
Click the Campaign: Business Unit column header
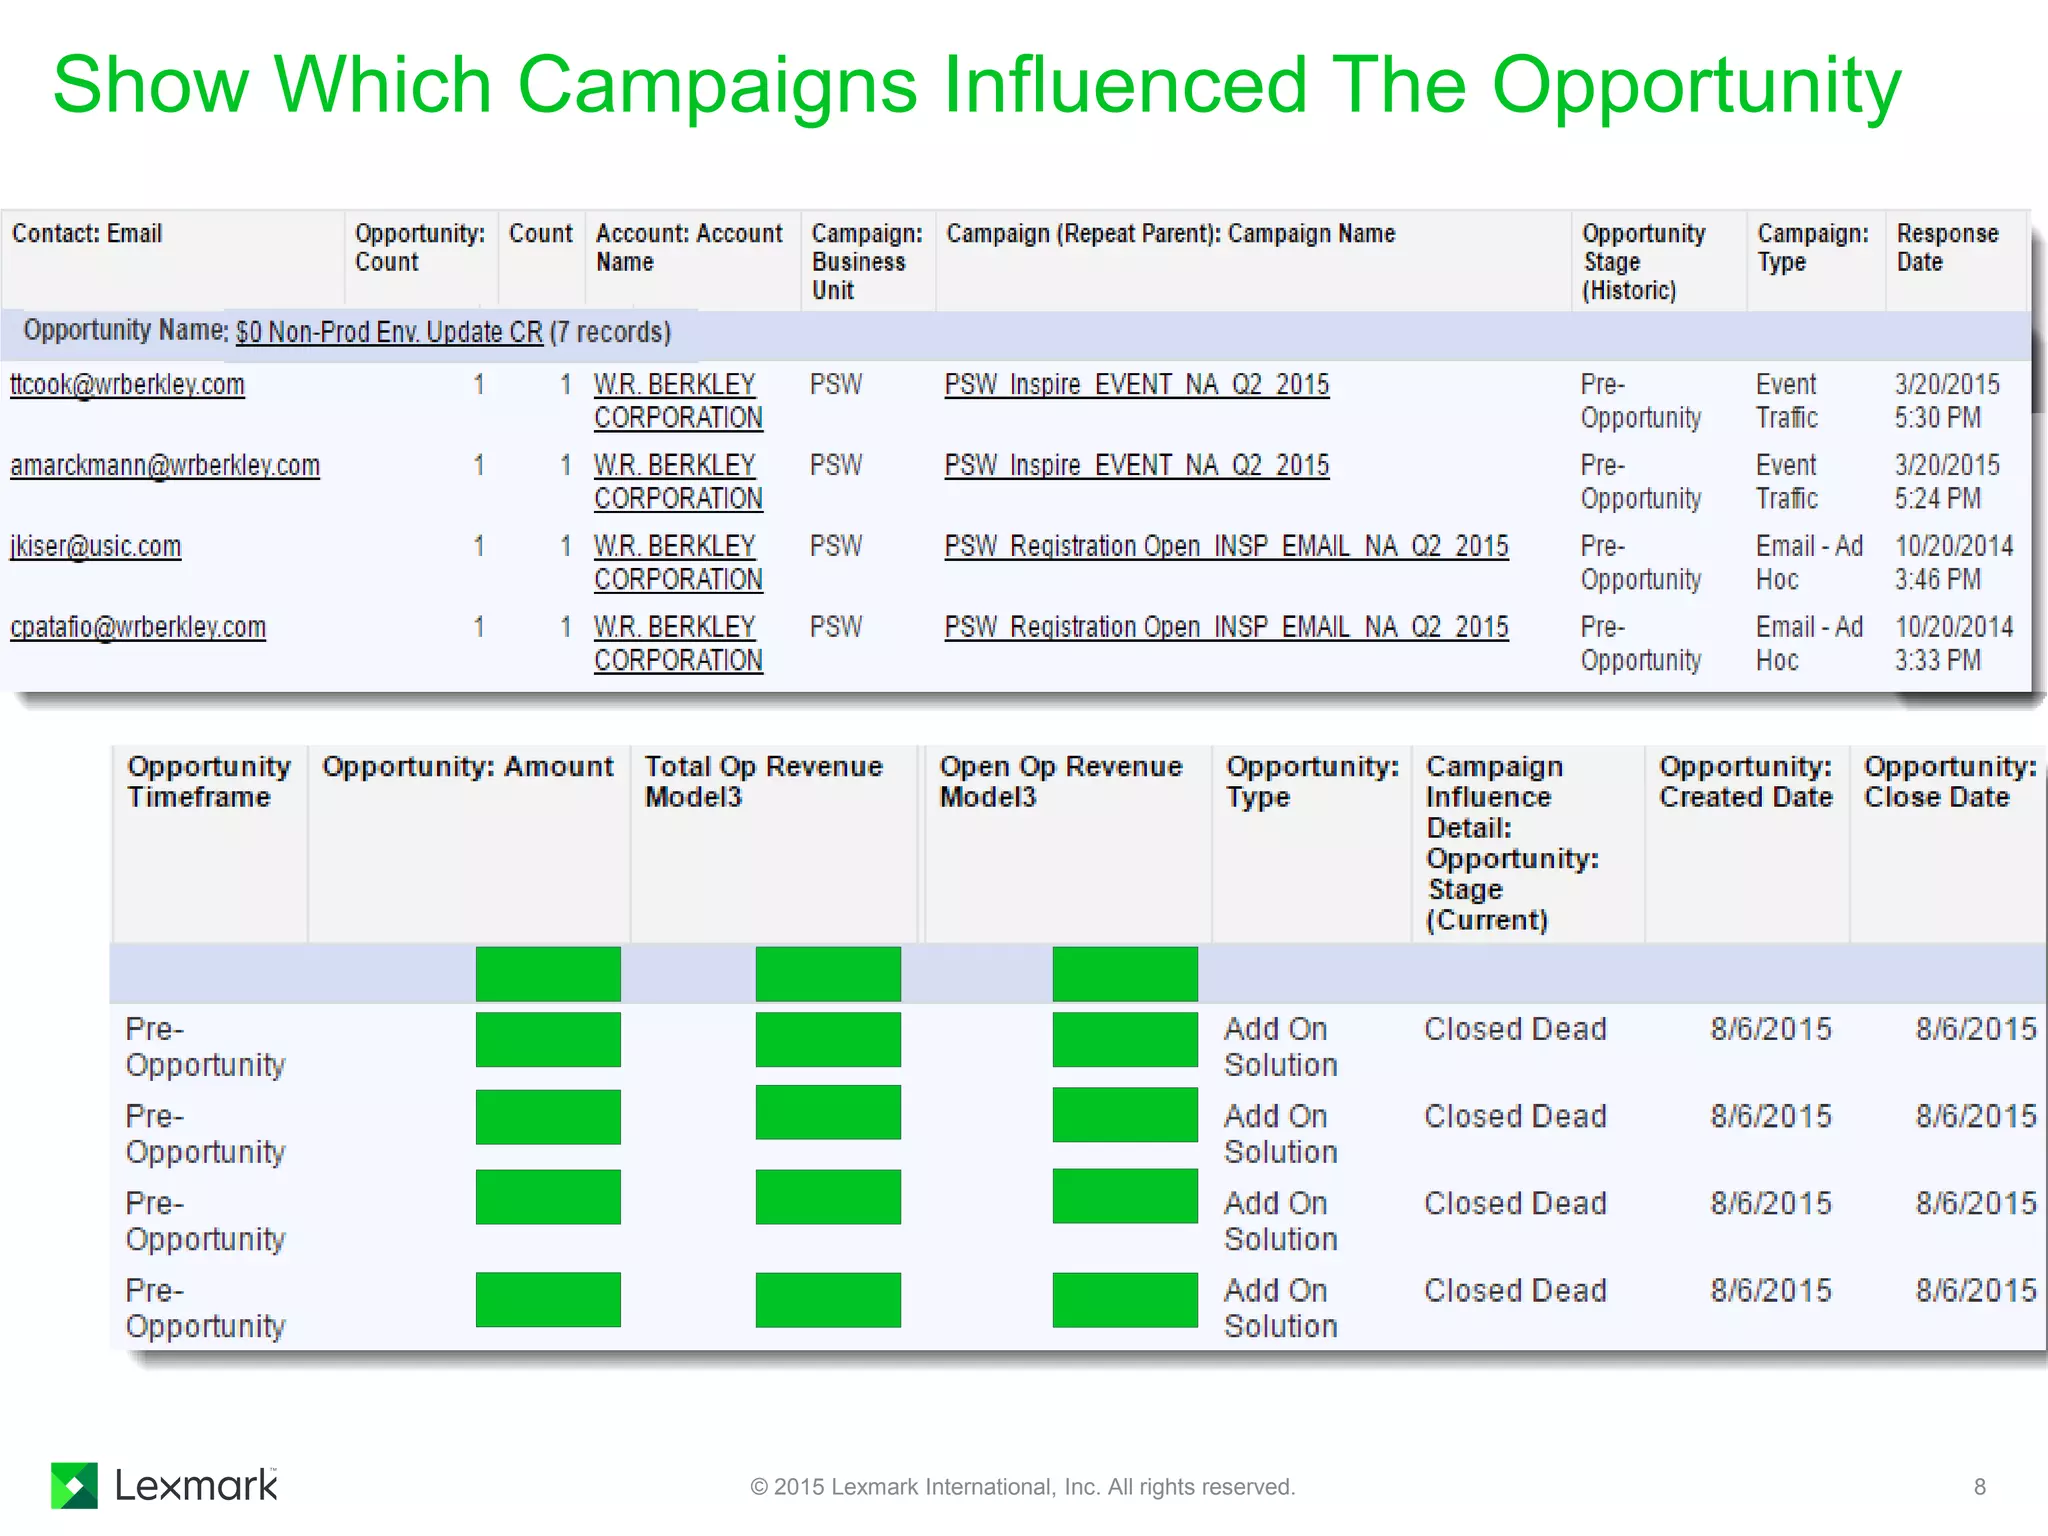(867, 262)
